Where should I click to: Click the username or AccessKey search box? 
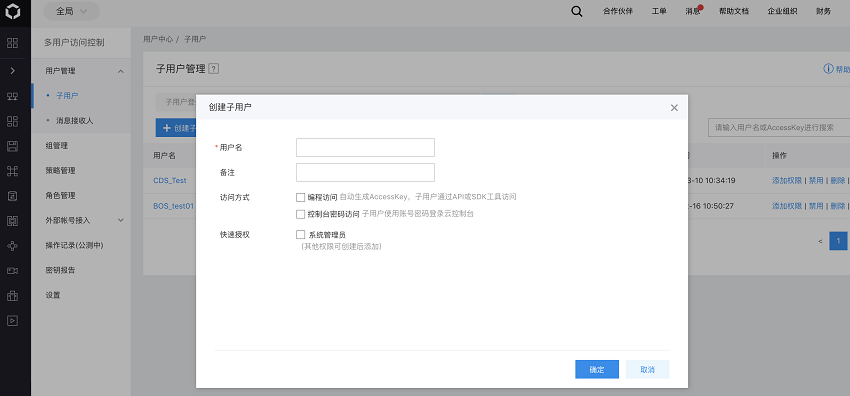click(x=779, y=127)
